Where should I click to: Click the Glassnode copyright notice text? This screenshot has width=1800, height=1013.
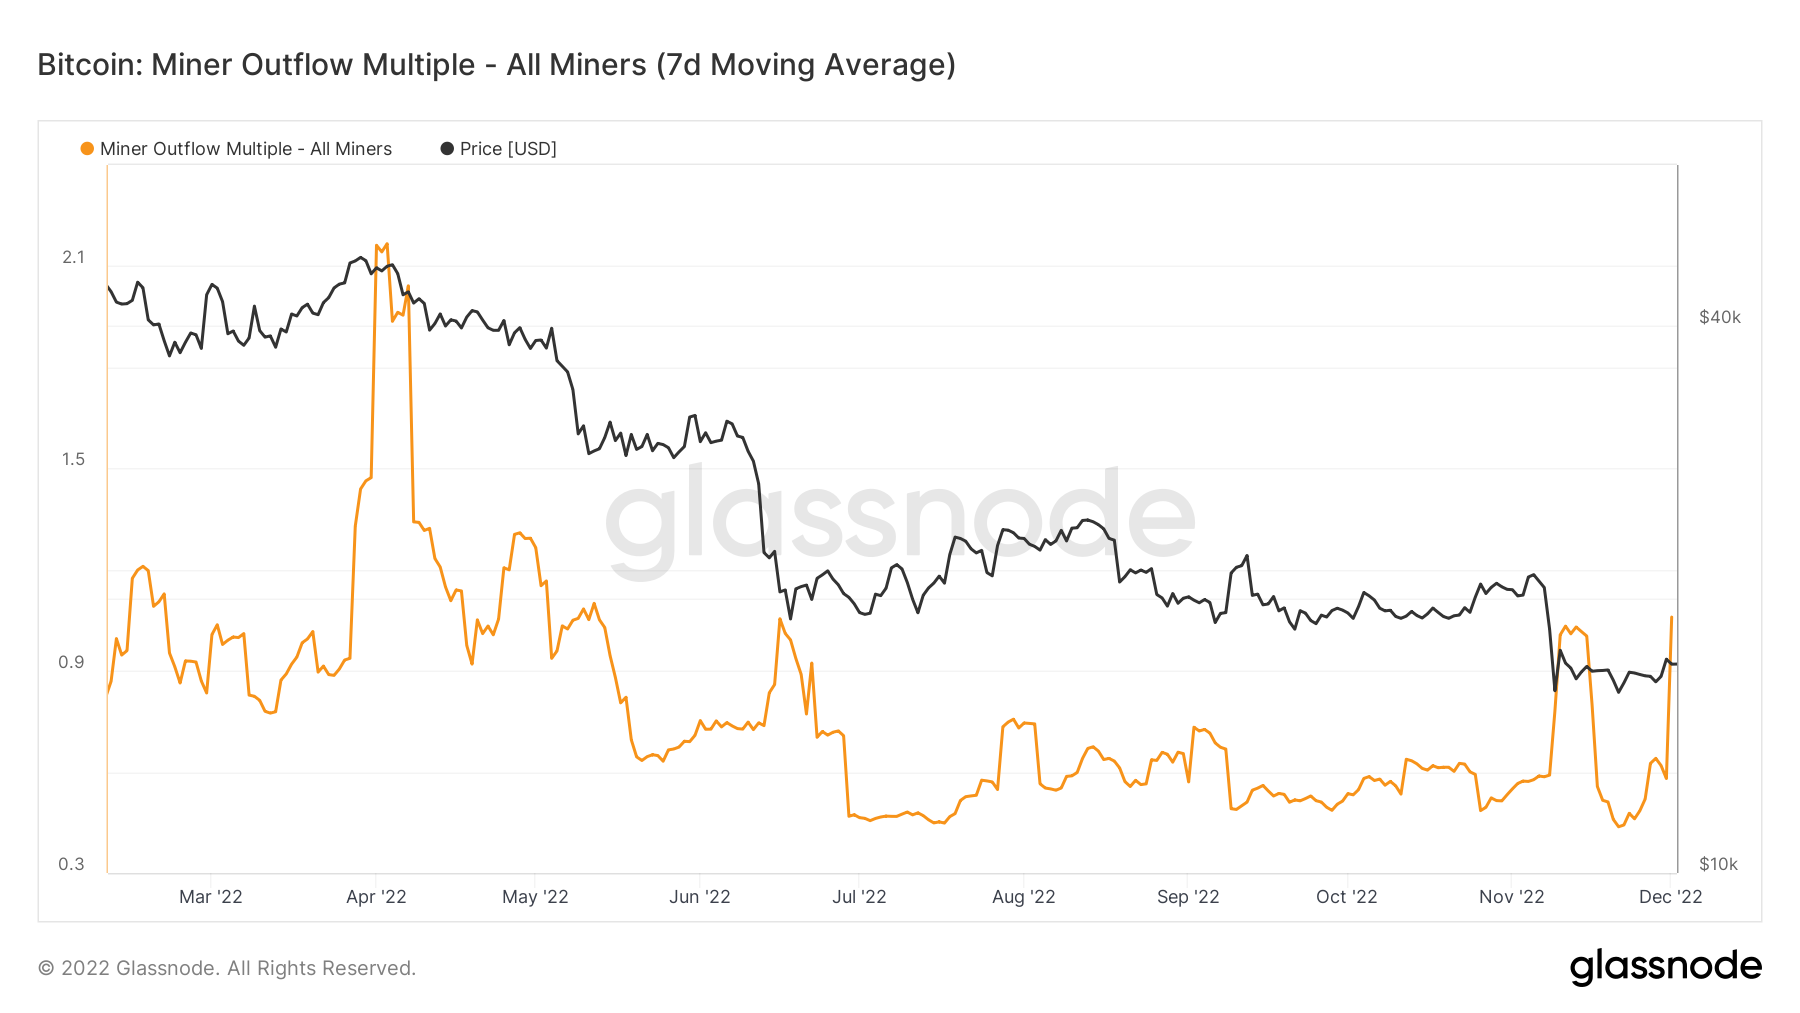[x=227, y=968]
